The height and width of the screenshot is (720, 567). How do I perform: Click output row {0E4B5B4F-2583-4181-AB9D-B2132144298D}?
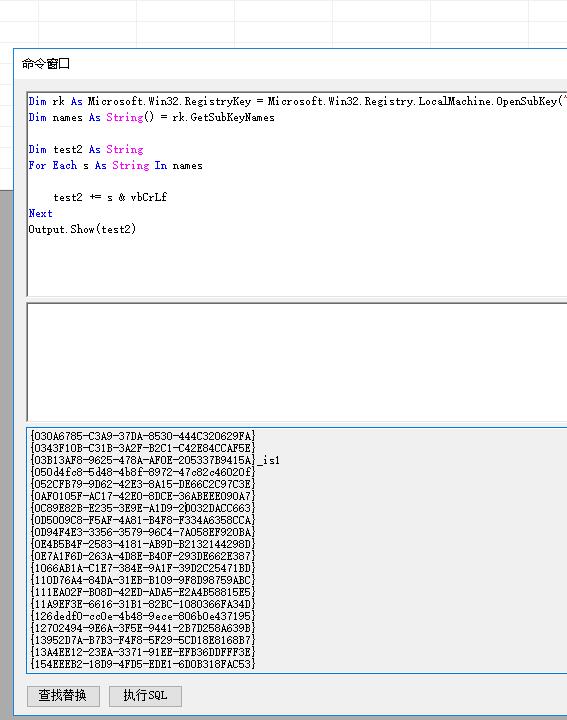(x=143, y=544)
